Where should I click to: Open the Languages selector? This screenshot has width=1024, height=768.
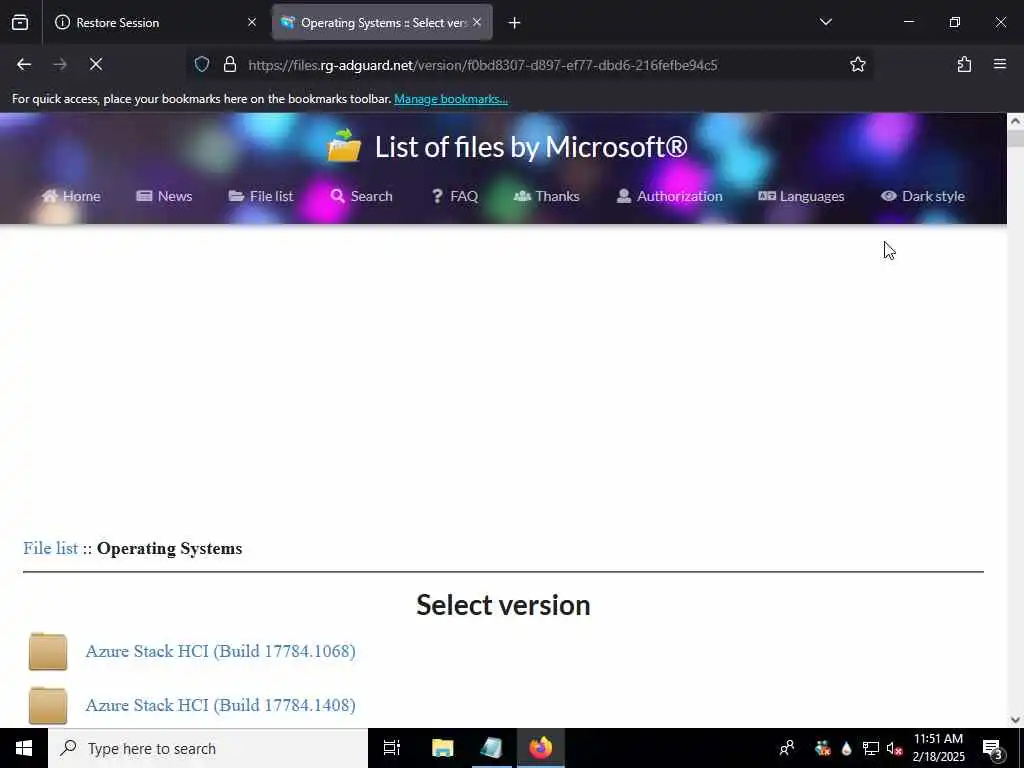click(801, 196)
